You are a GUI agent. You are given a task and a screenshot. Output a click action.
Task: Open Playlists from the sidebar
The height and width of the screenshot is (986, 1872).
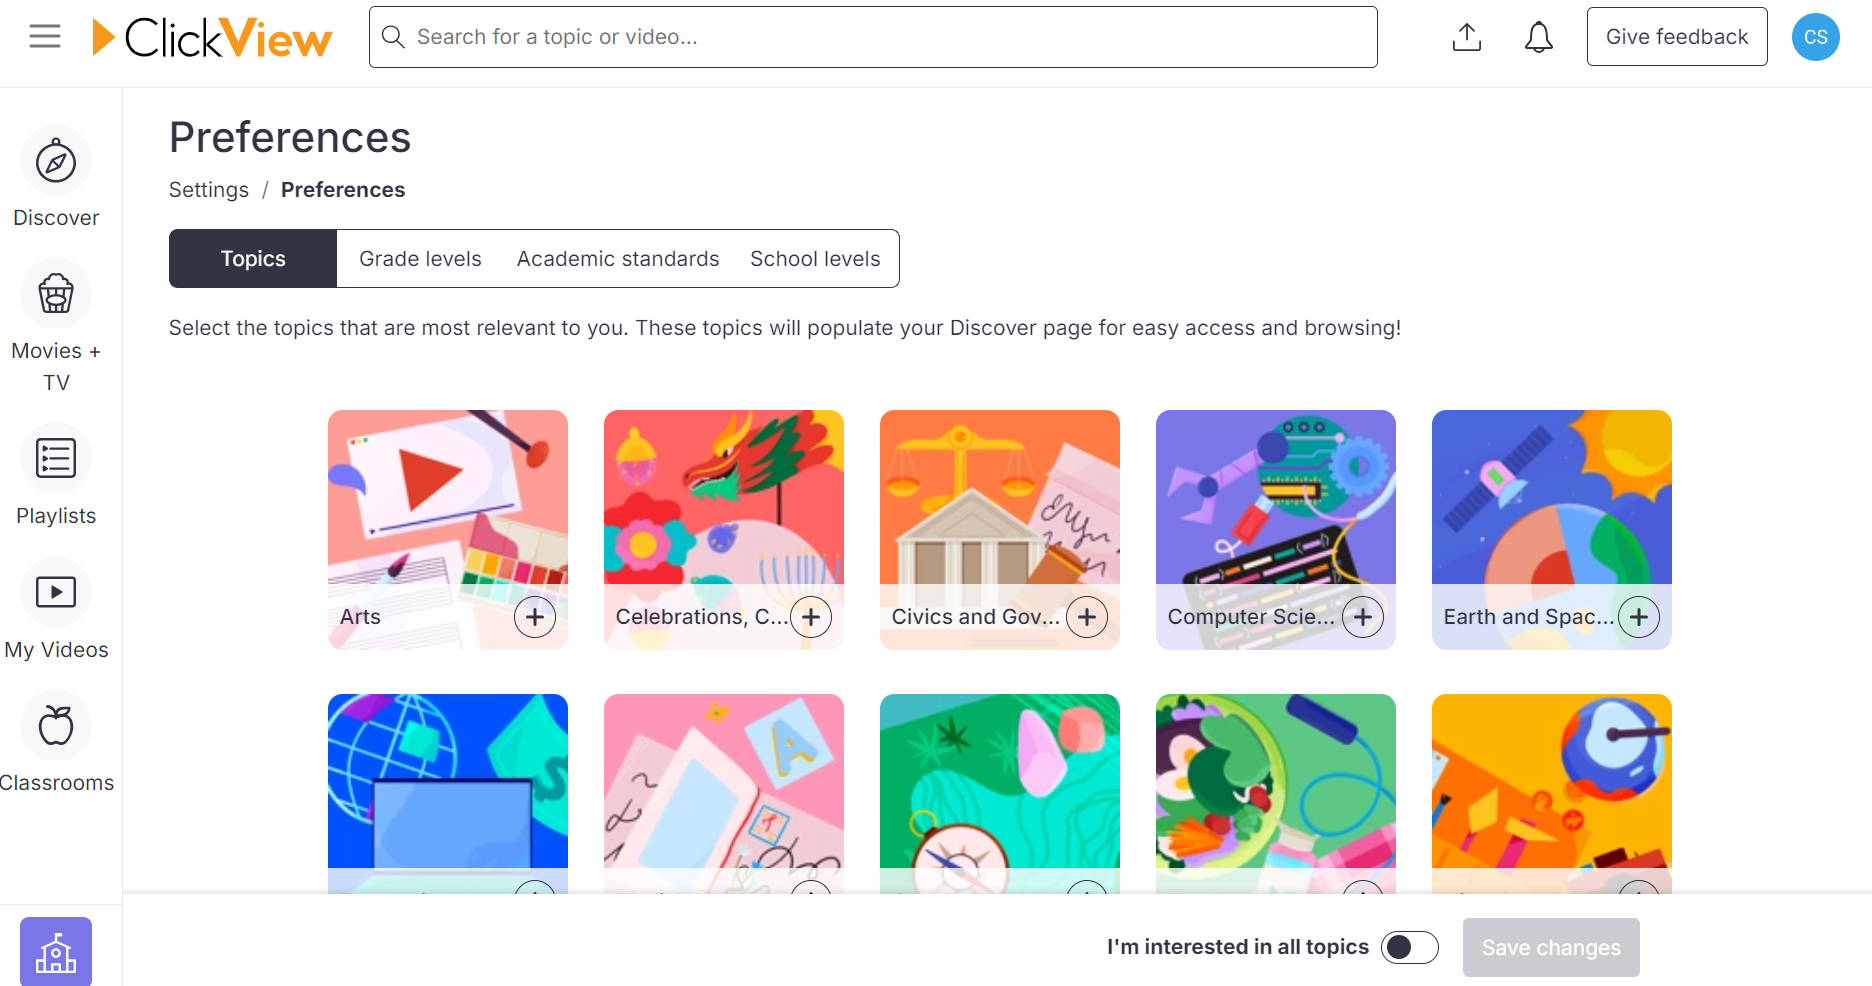click(56, 458)
